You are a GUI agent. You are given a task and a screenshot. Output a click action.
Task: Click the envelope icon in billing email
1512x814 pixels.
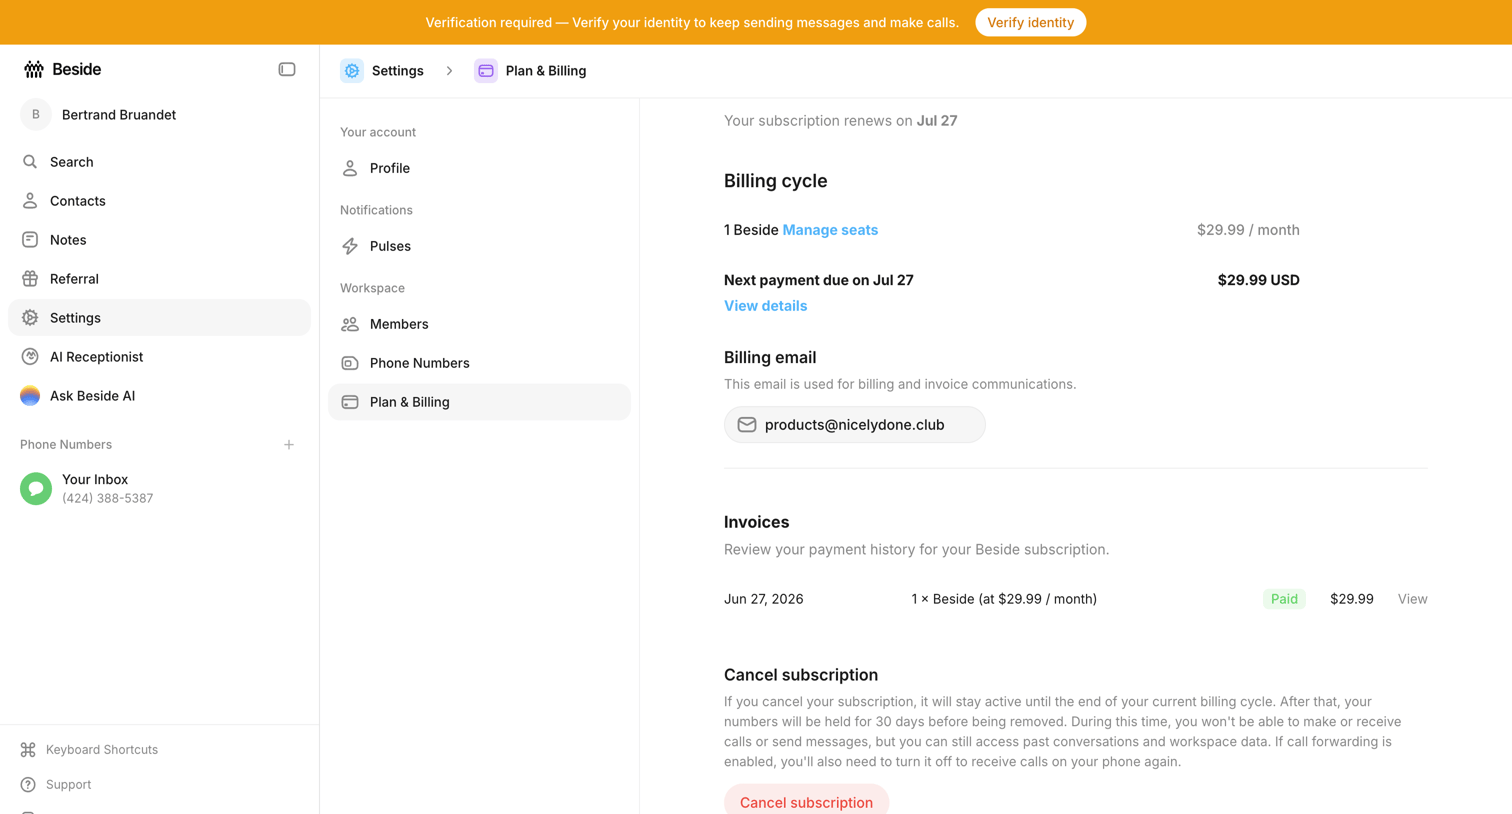[747, 425]
